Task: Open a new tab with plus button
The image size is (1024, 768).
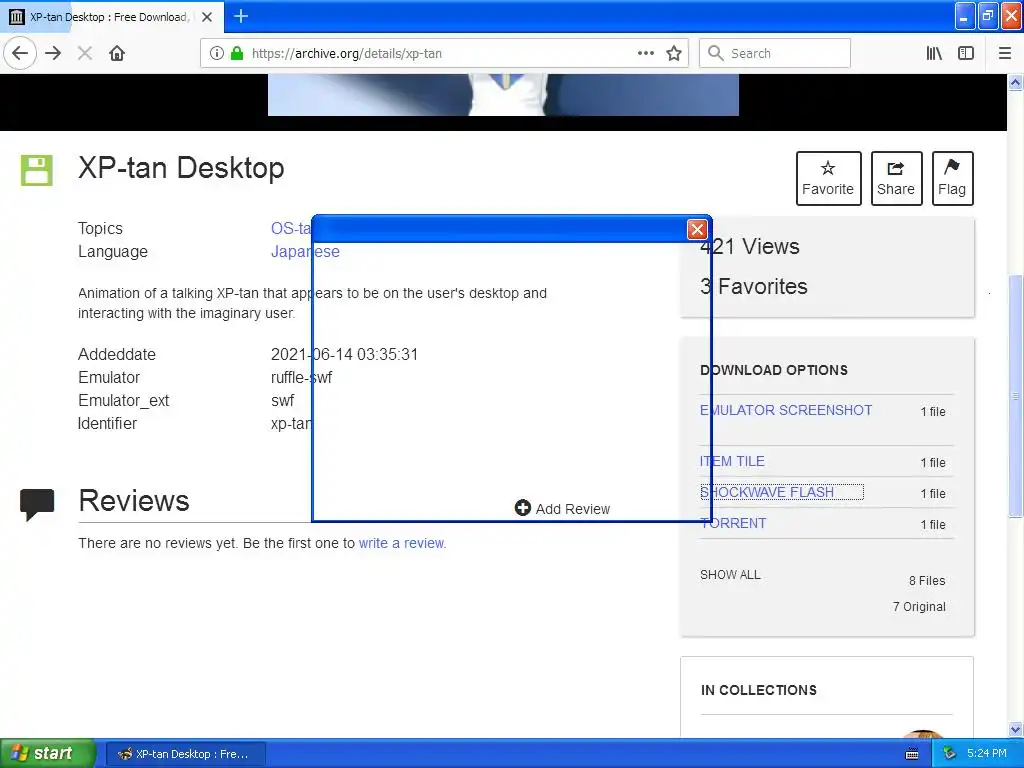Action: pyautogui.click(x=241, y=16)
